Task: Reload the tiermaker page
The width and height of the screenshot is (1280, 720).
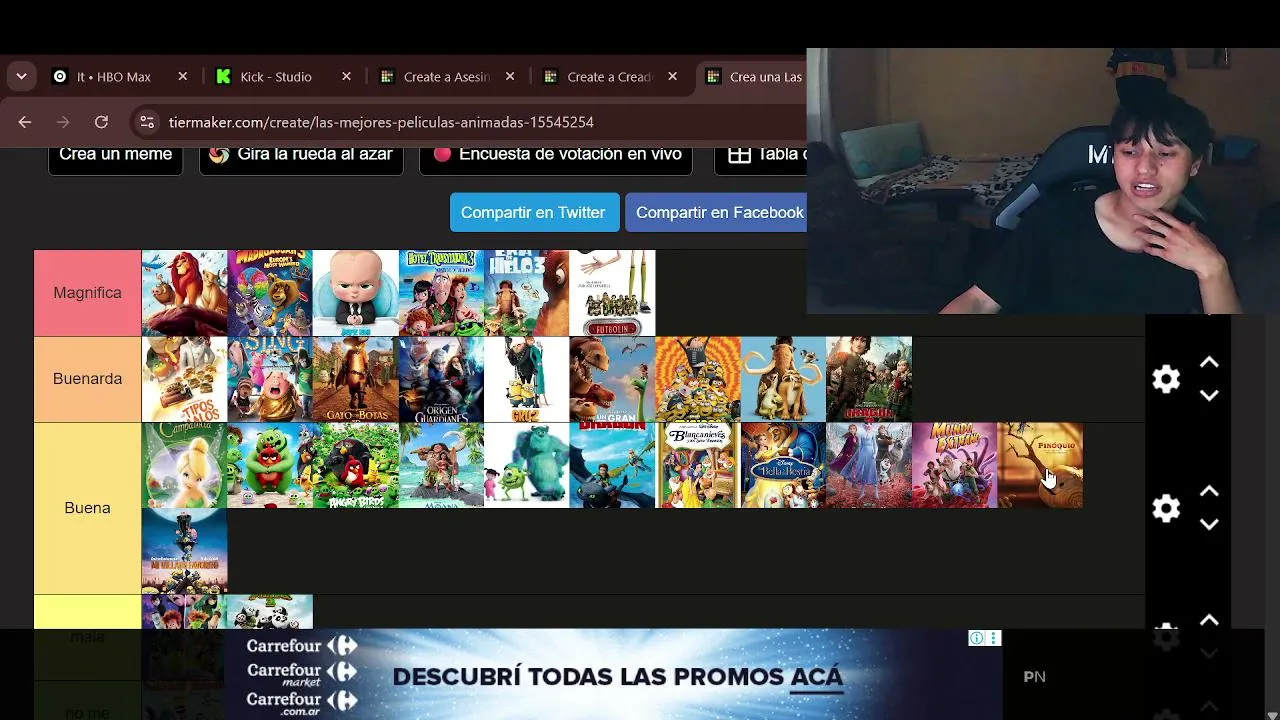Action: point(101,122)
